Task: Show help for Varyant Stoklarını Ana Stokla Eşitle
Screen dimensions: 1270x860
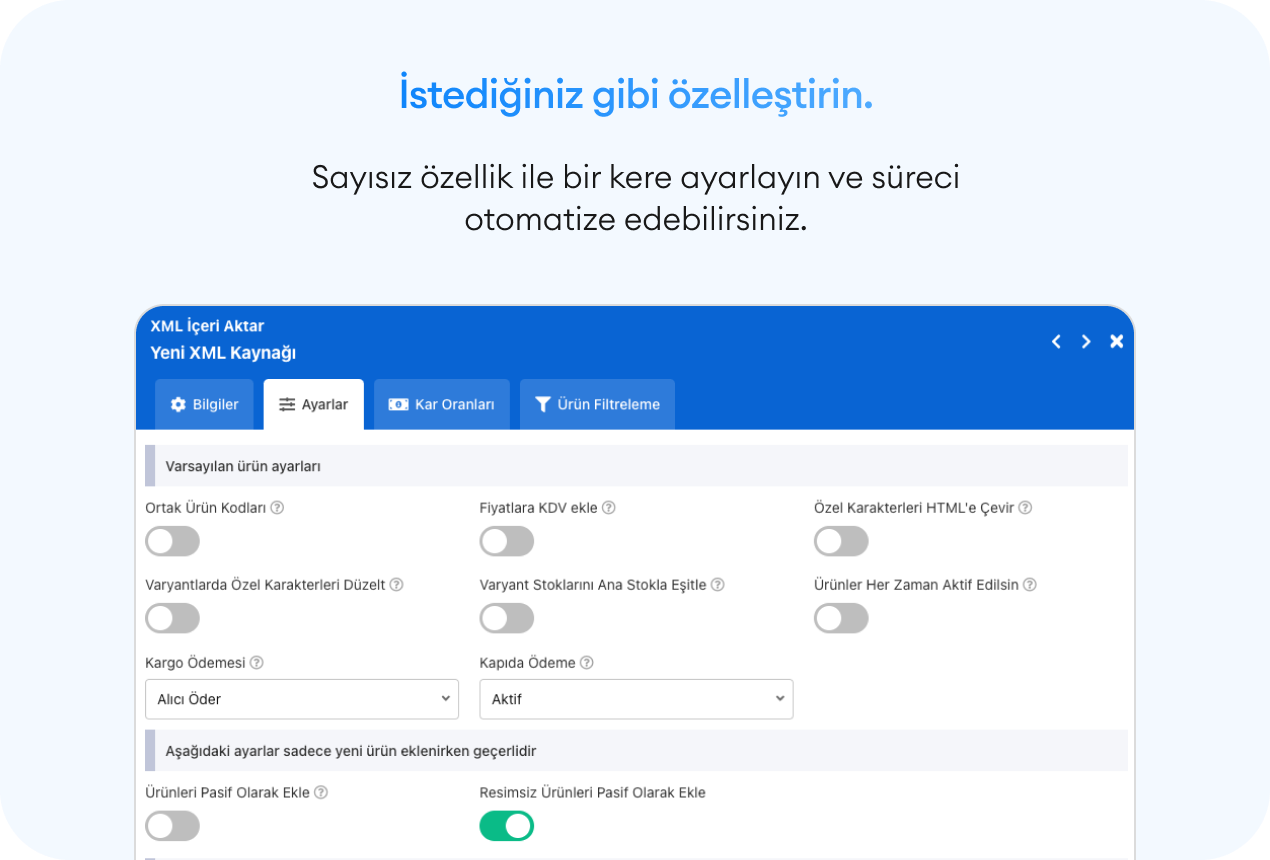Action: pyautogui.click(x=718, y=585)
